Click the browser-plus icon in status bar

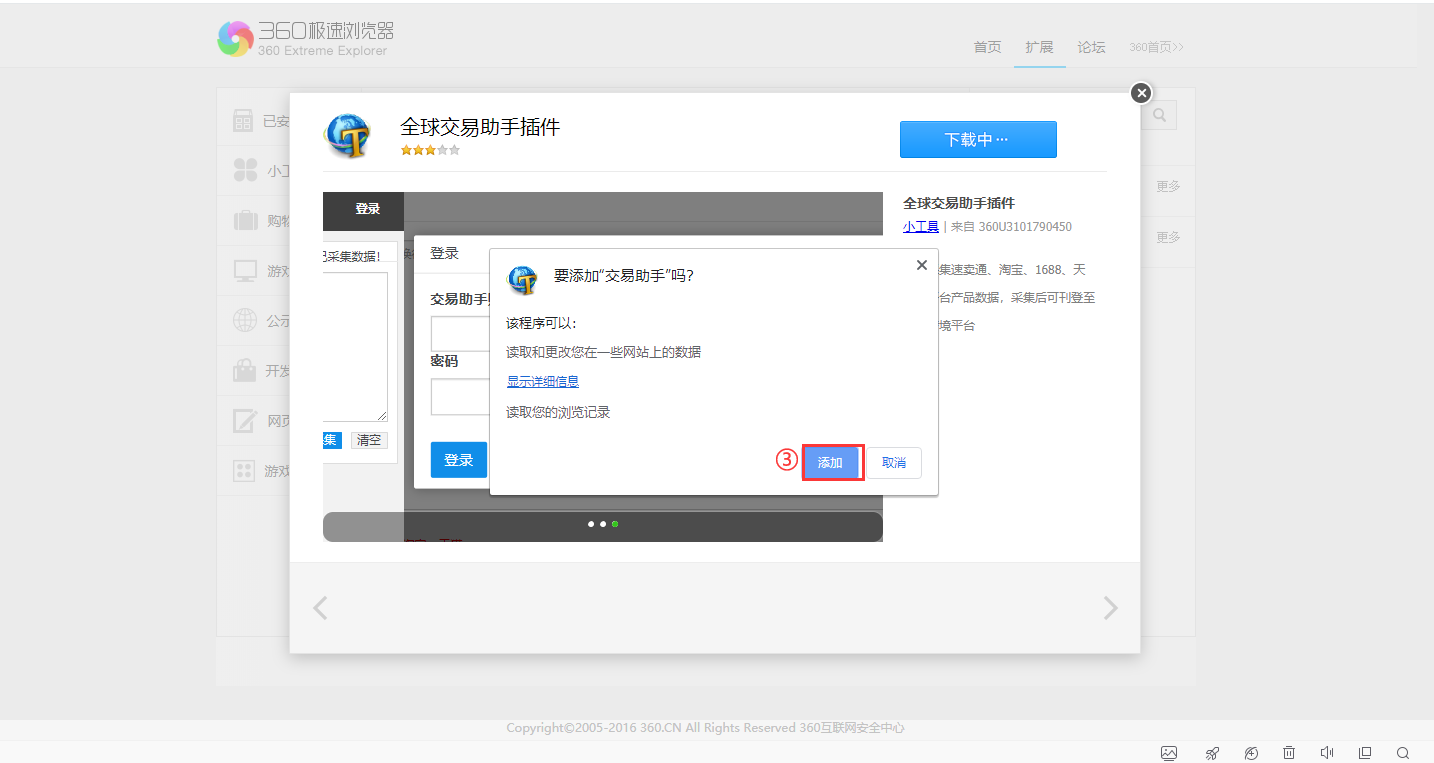point(1251,753)
